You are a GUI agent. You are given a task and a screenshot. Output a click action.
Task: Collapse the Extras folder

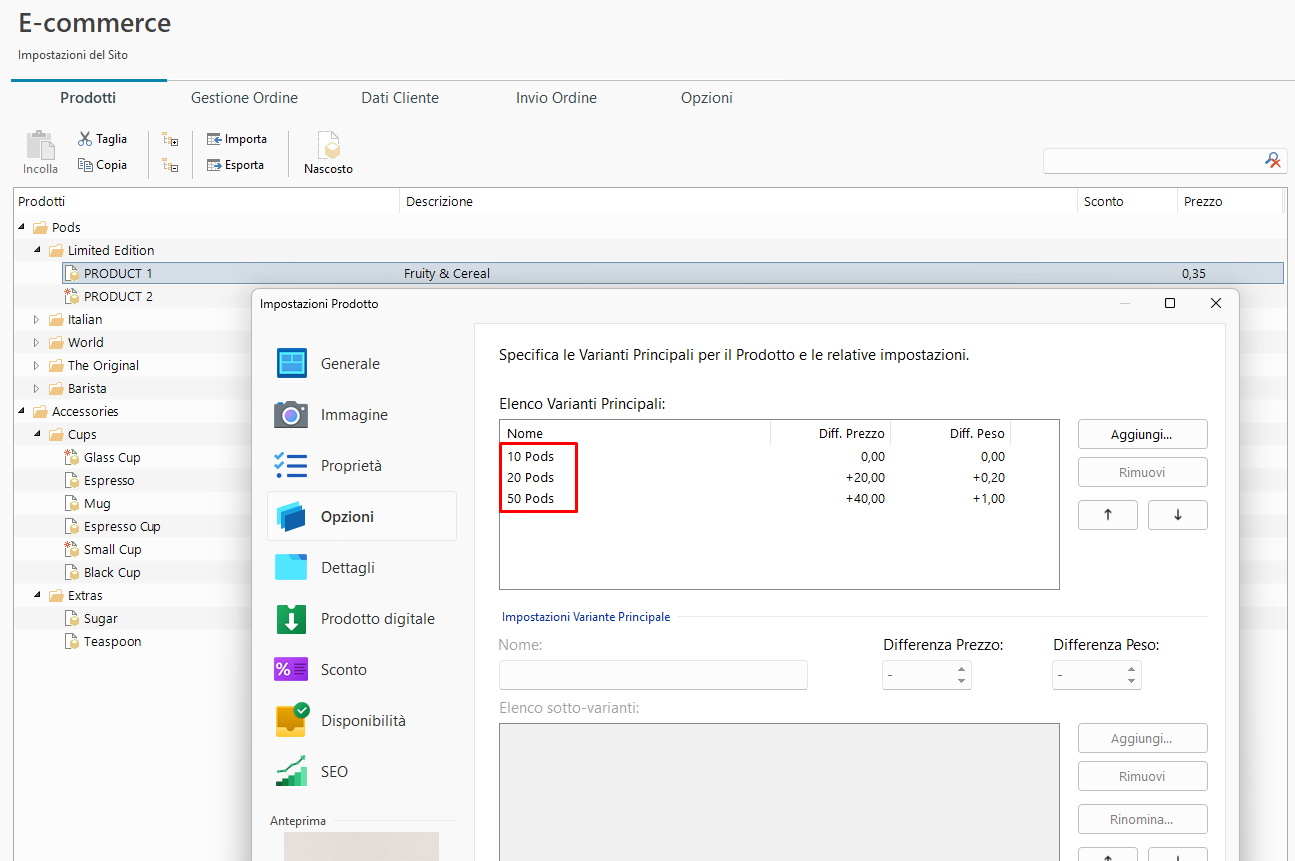coord(38,595)
